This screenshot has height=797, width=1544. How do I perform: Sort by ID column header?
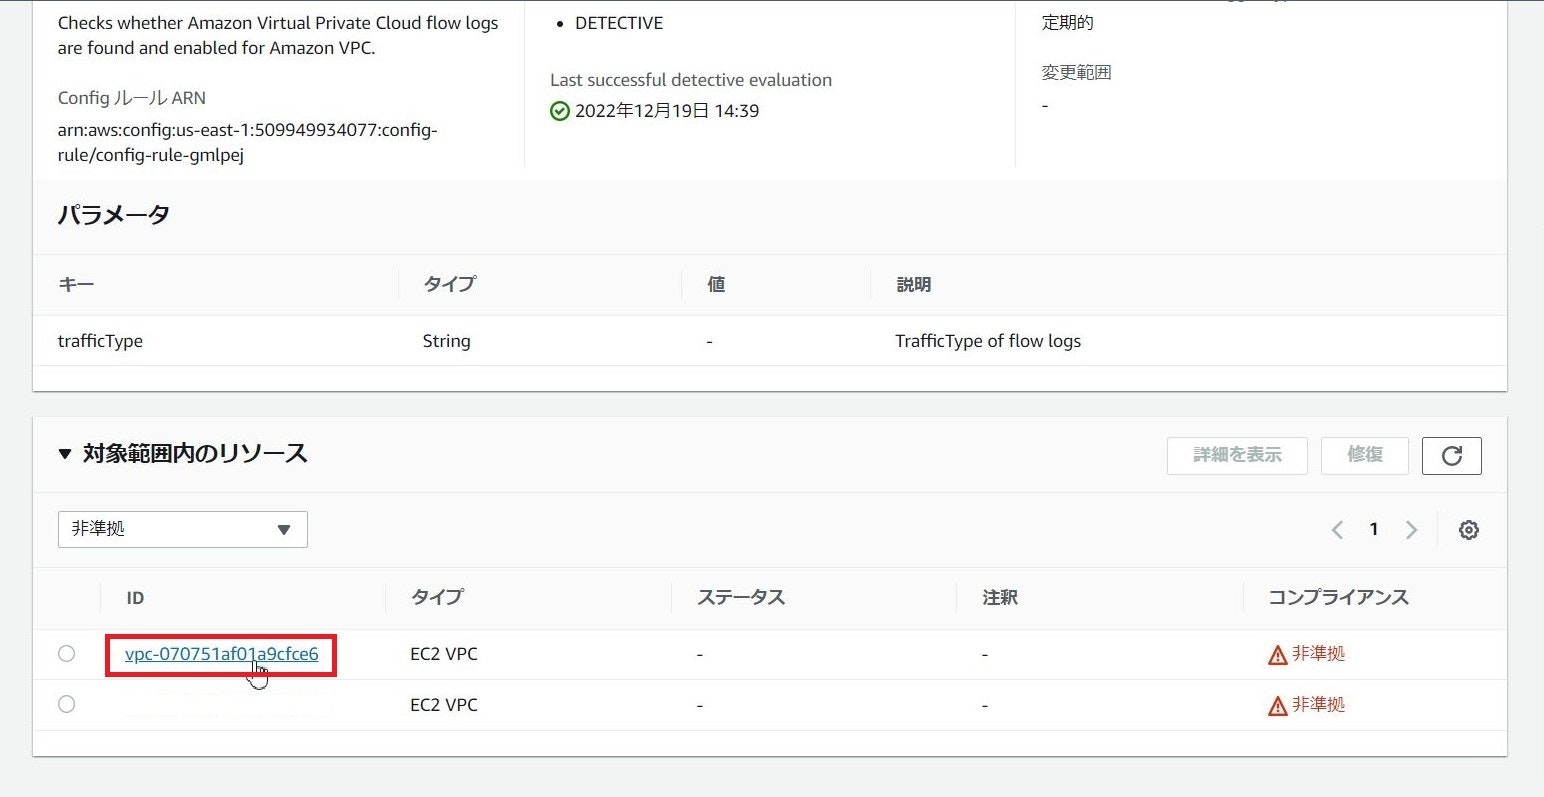135,598
